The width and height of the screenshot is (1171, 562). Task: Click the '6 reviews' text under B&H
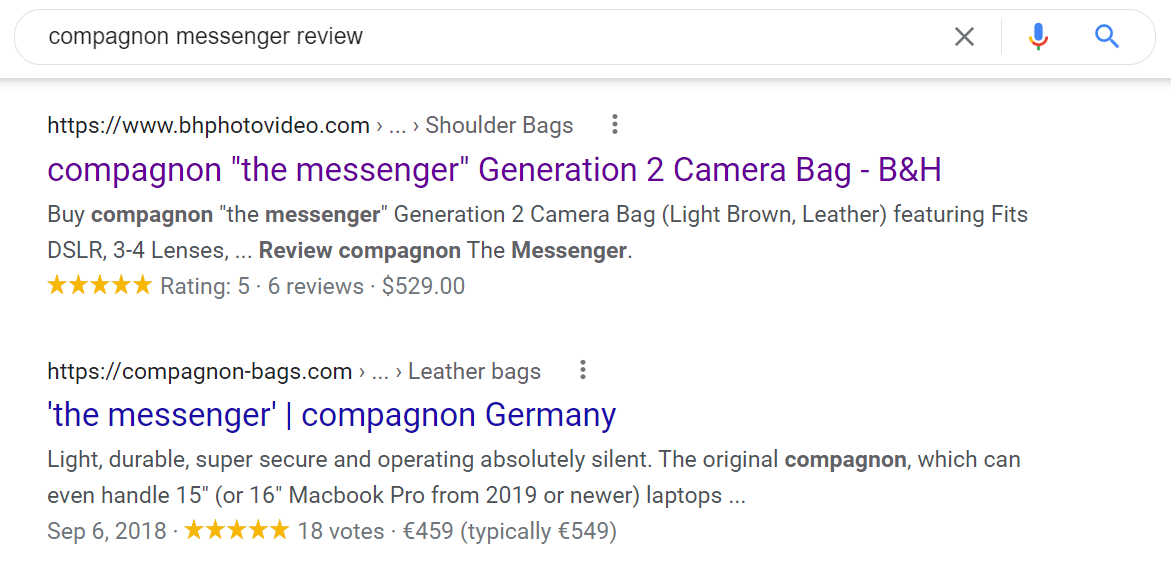(315, 286)
